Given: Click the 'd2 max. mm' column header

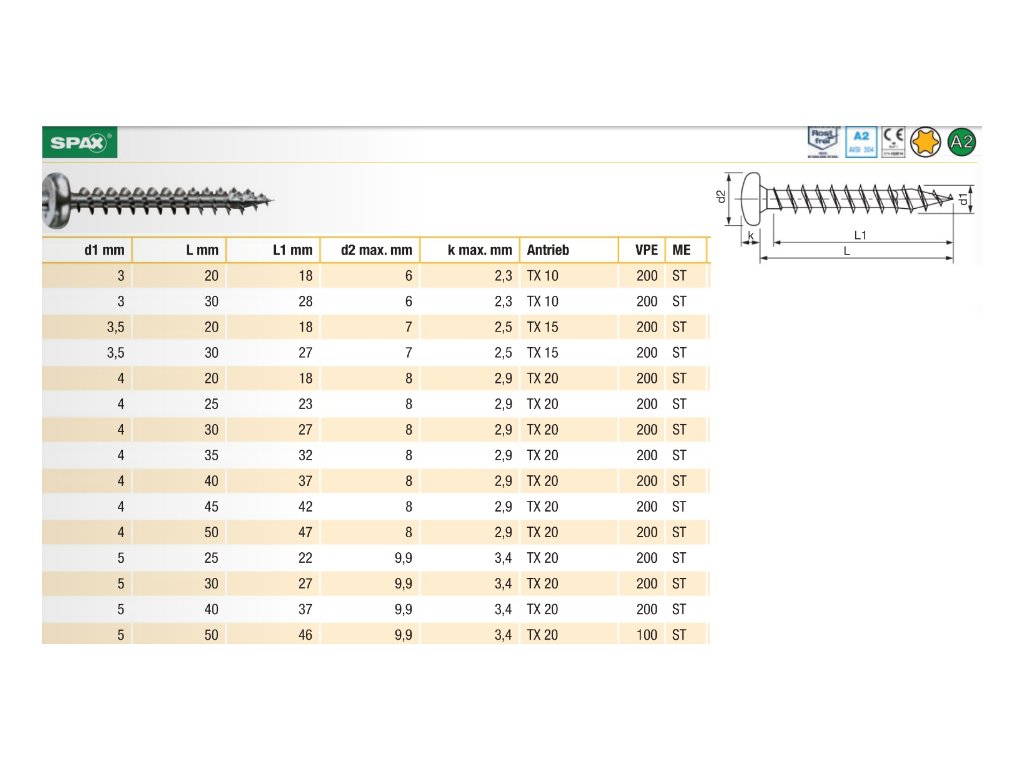Looking at the screenshot, I should (x=376, y=250).
